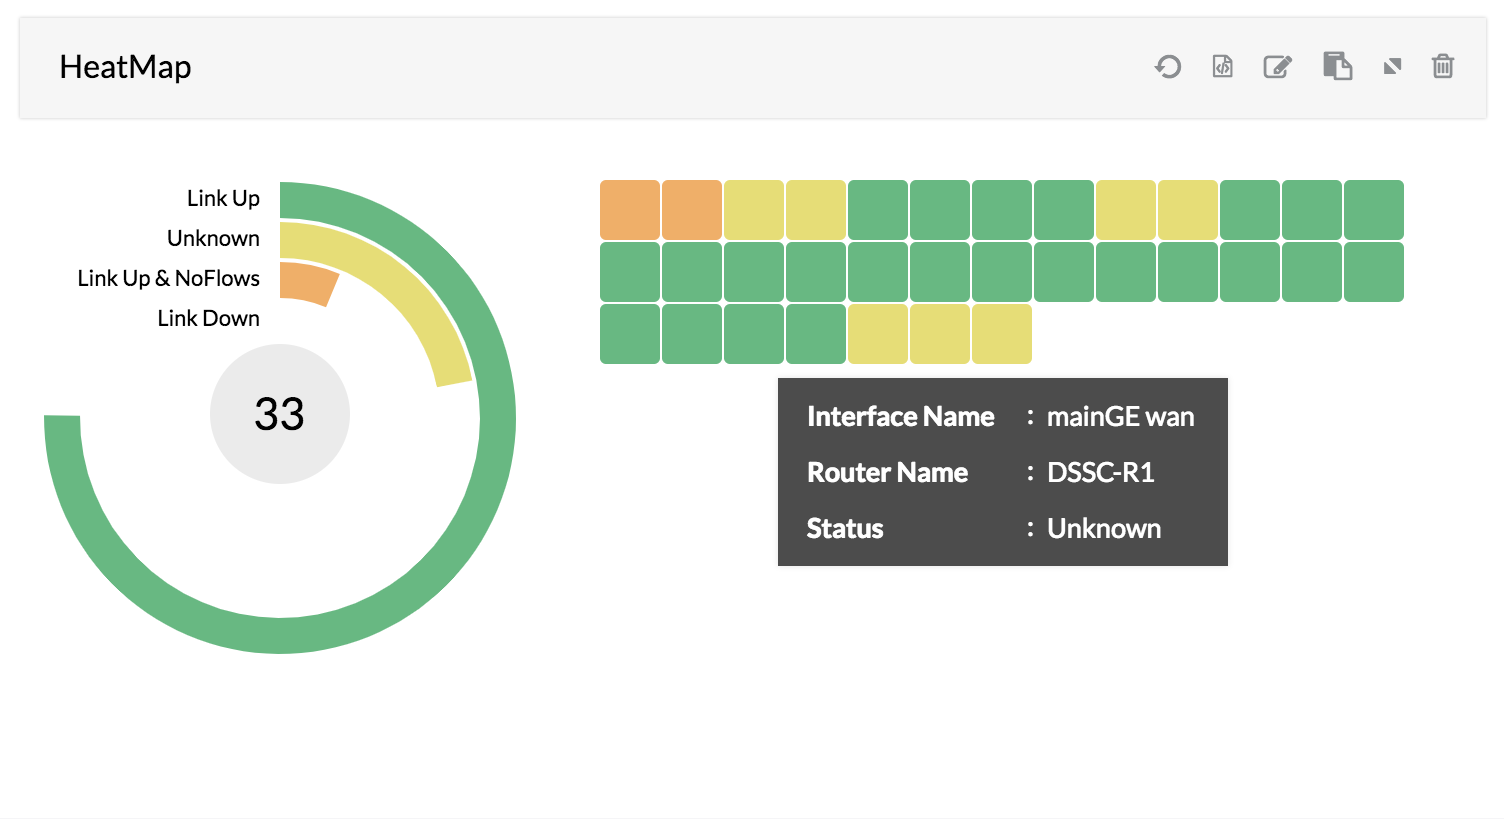Click the HeatMap widget title
The image size is (1504, 819).
pos(125,67)
